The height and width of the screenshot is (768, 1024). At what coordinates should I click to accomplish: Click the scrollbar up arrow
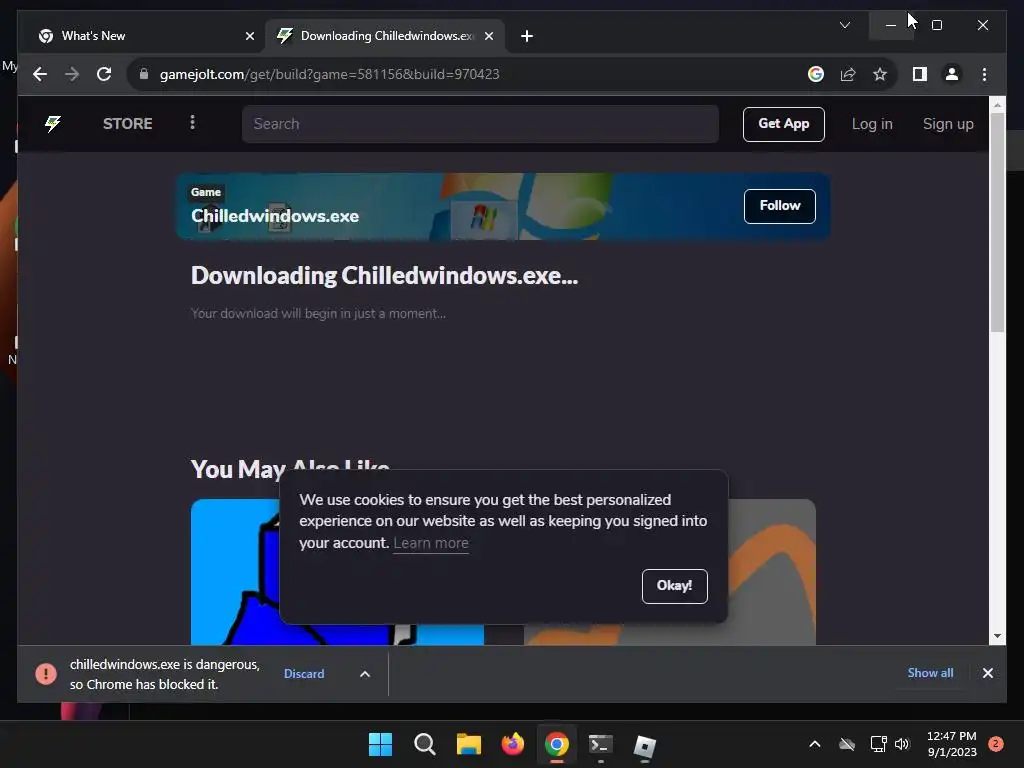point(997,104)
